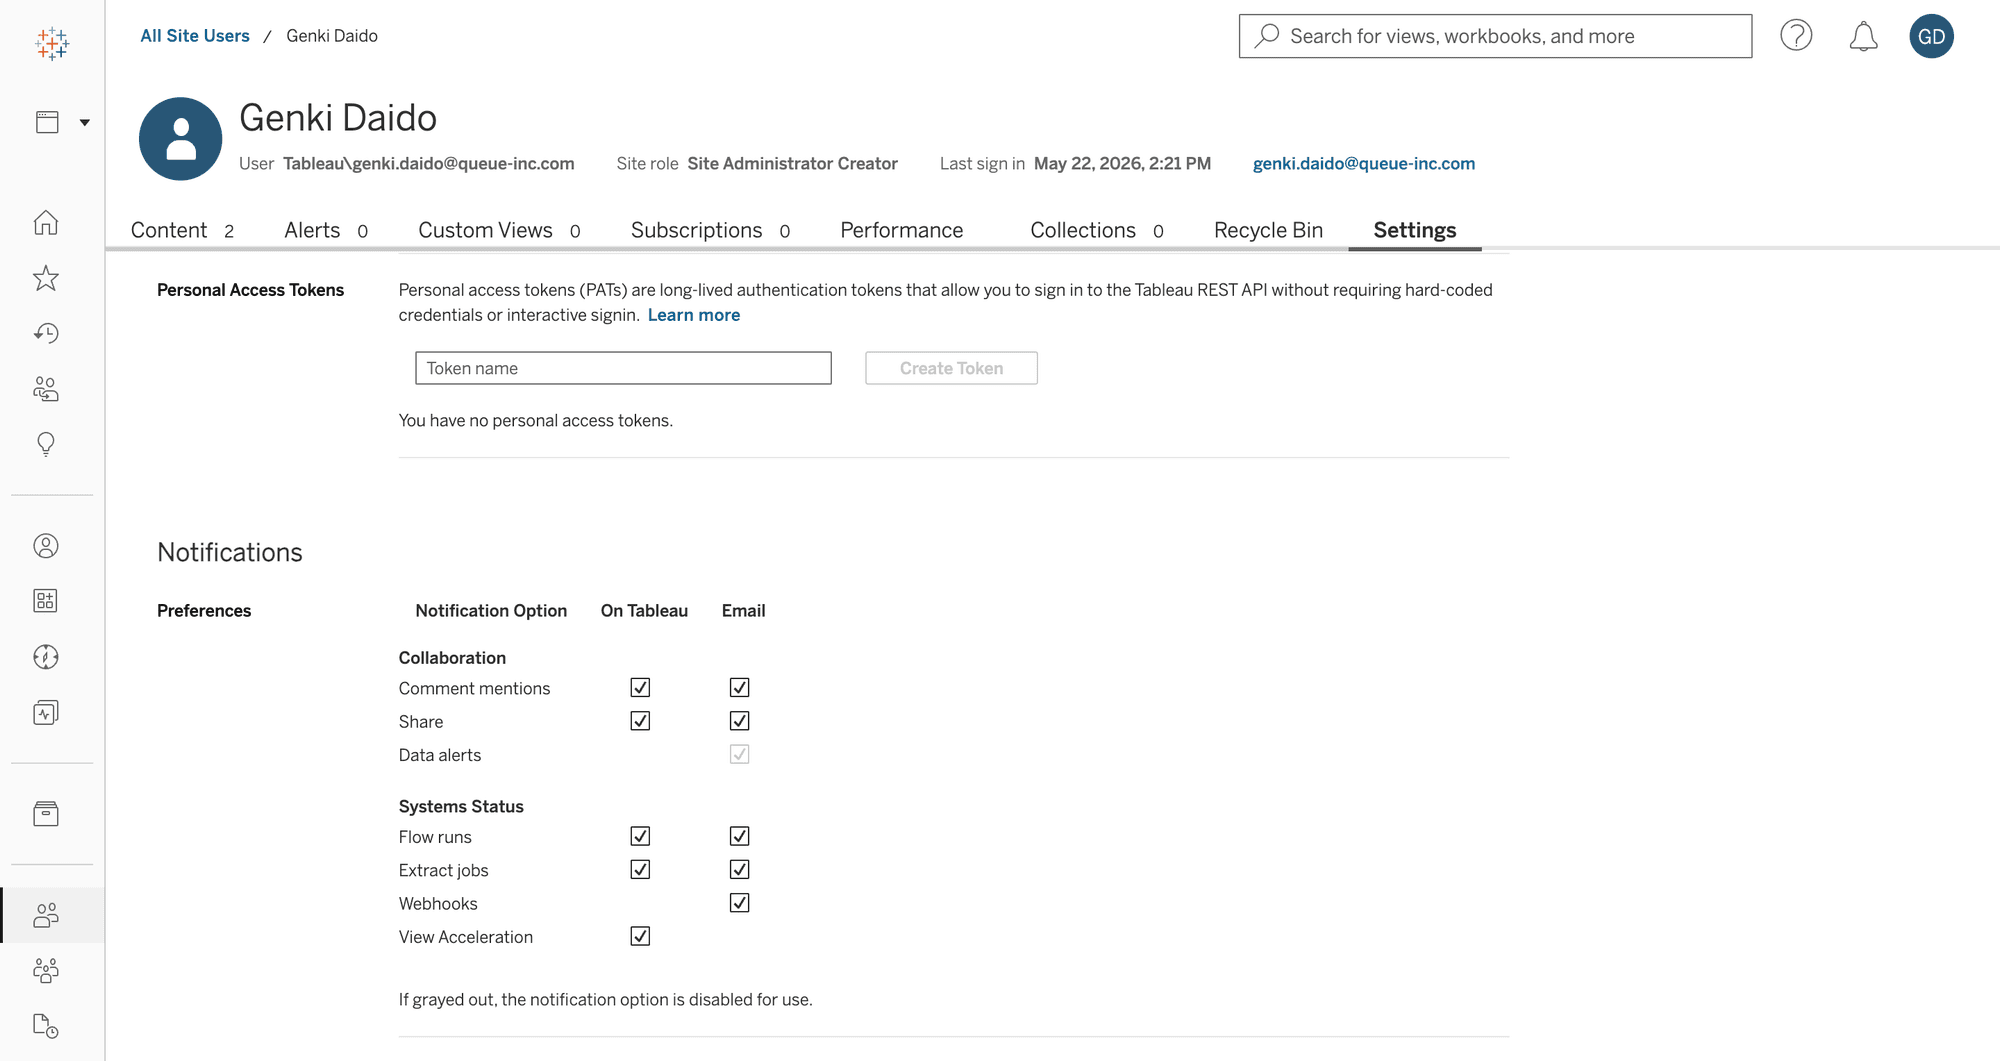The image size is (2000, 1061).
Task: Click the Learn more link
Action: [694, 315]
